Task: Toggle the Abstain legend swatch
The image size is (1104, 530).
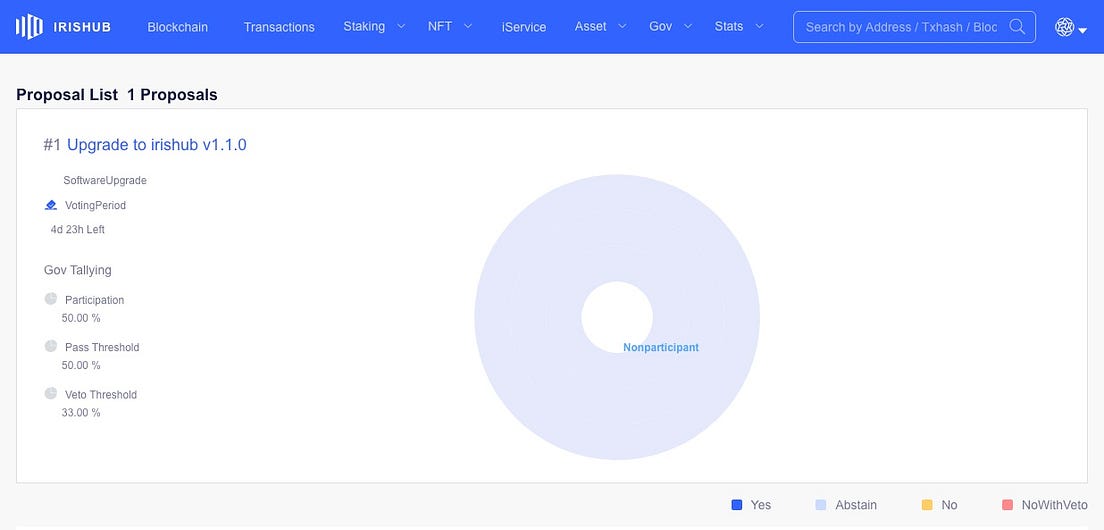Action: (820, 505)
